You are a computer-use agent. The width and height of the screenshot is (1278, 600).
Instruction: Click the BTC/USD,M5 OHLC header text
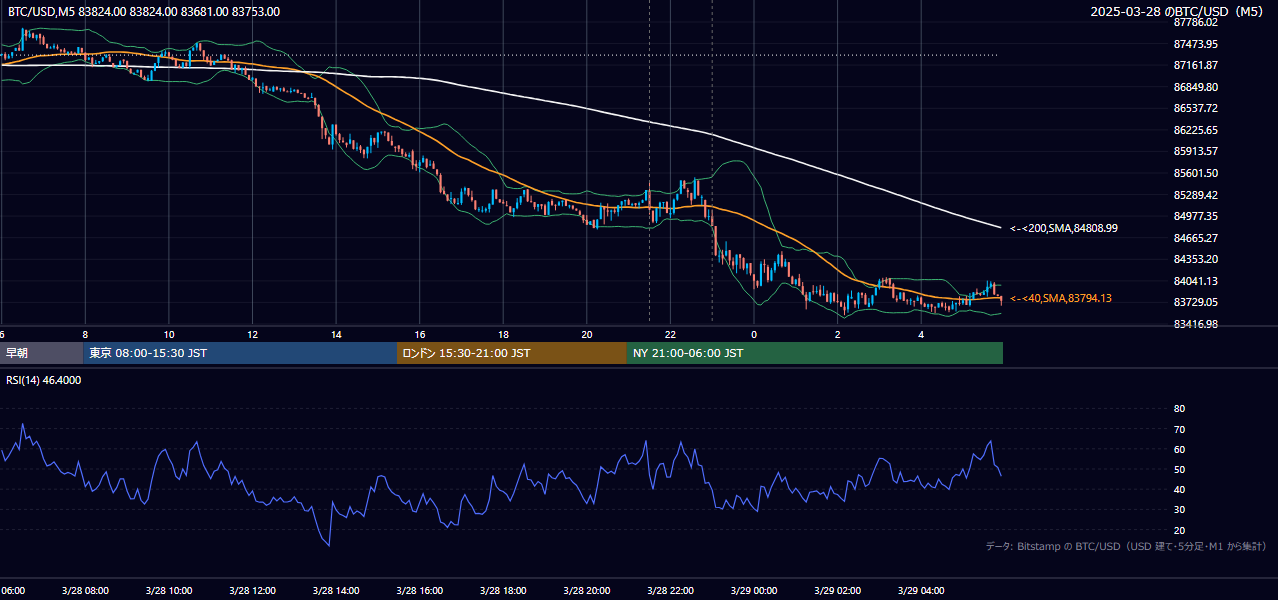click(x=144, y=12)
